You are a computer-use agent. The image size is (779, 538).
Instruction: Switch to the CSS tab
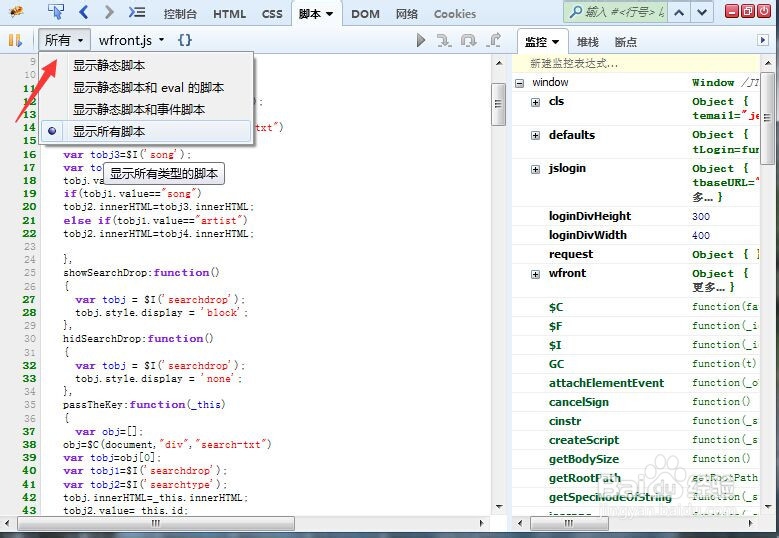[x=272, y=14]
